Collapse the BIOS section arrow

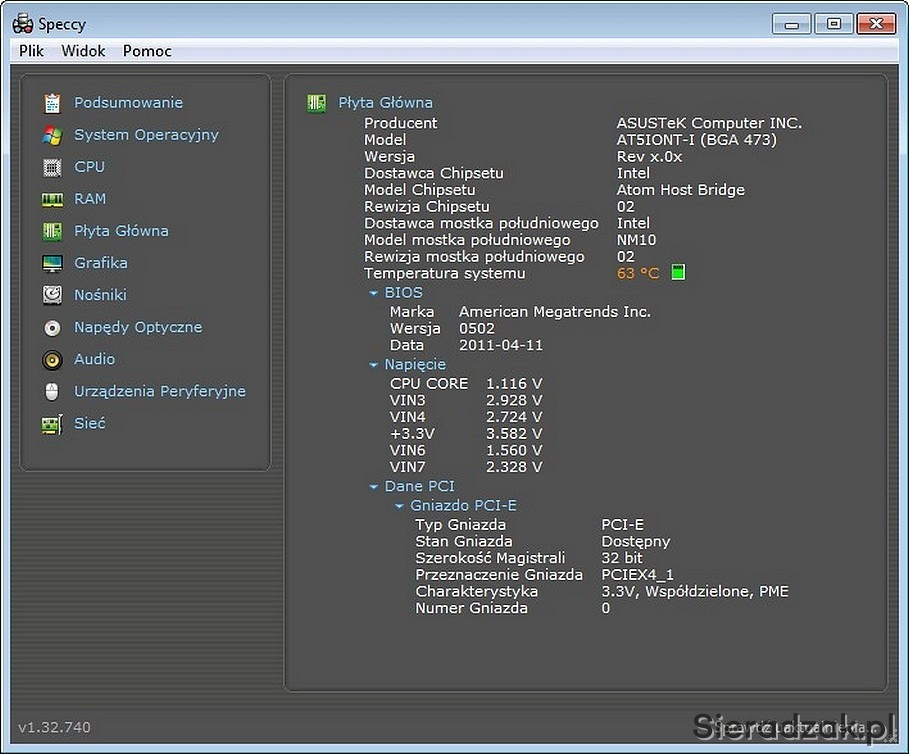pos(374,293)
